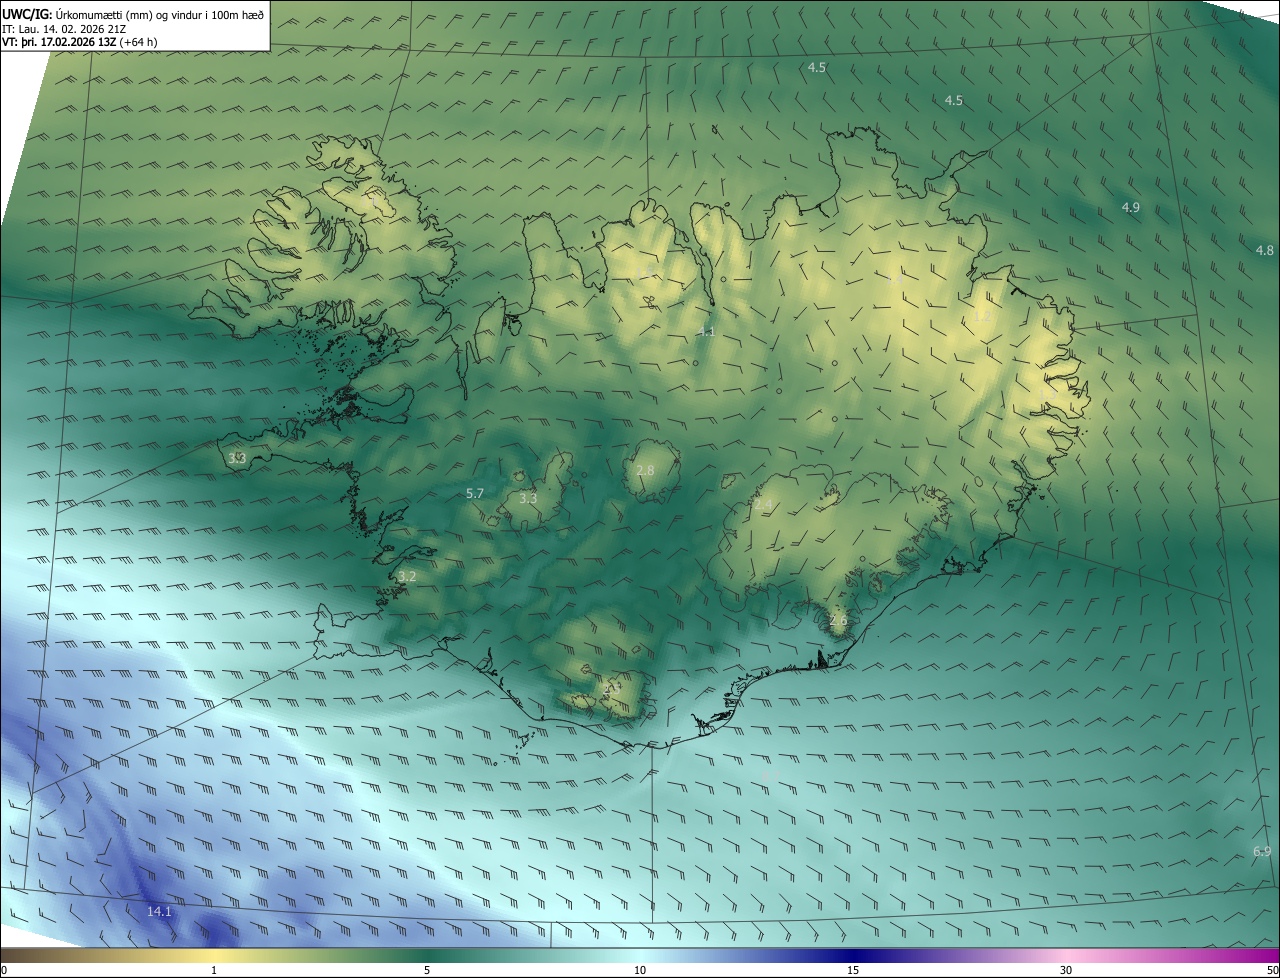
Task: Click the '0' tick label on colour scale
Action: (x=4, y=970)
